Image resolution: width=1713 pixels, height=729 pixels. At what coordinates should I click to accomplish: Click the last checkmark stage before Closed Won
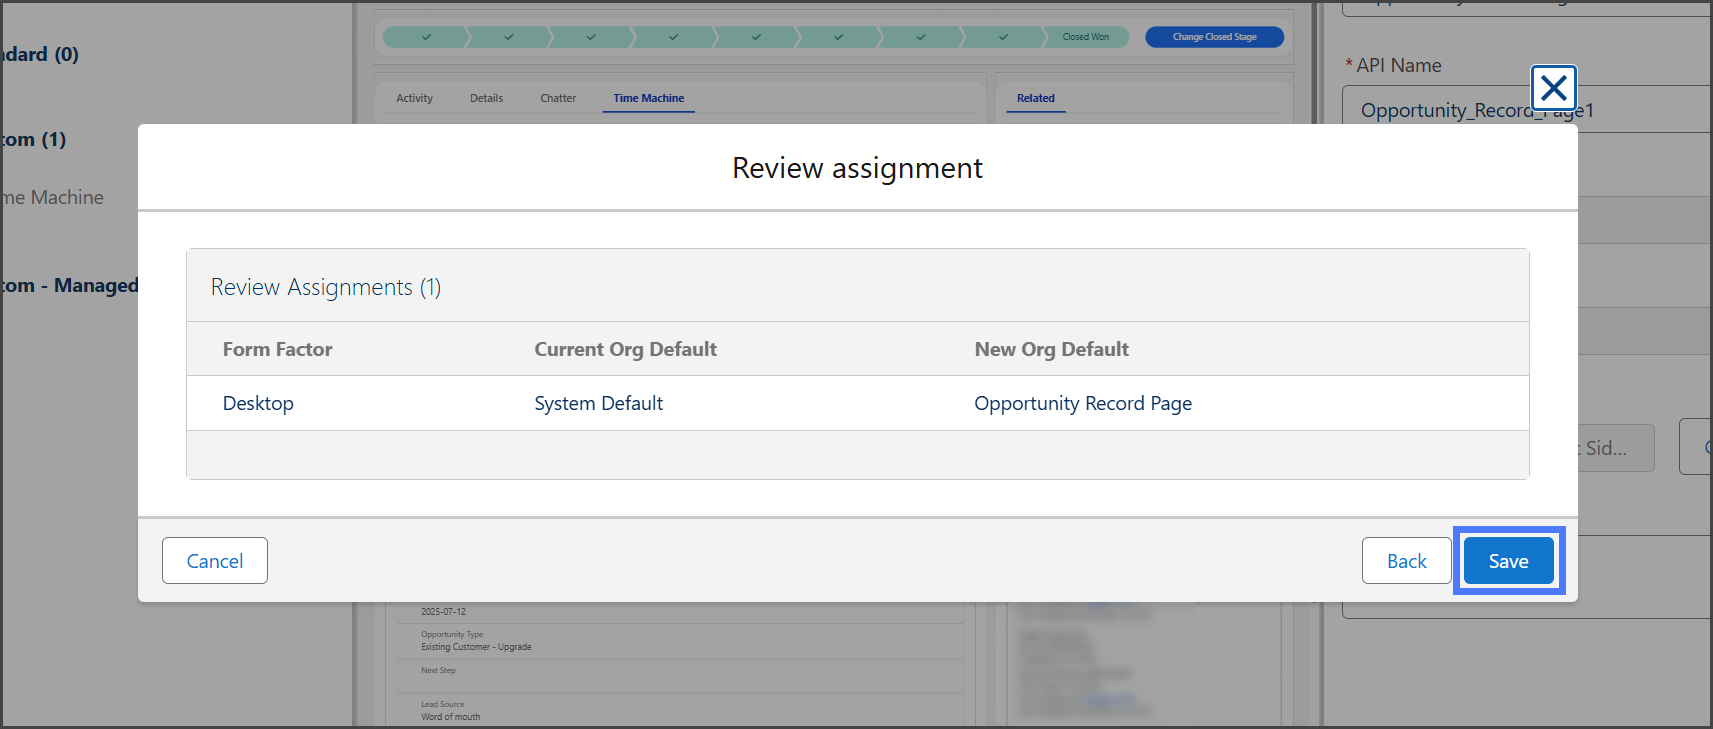click(1002, 37)
